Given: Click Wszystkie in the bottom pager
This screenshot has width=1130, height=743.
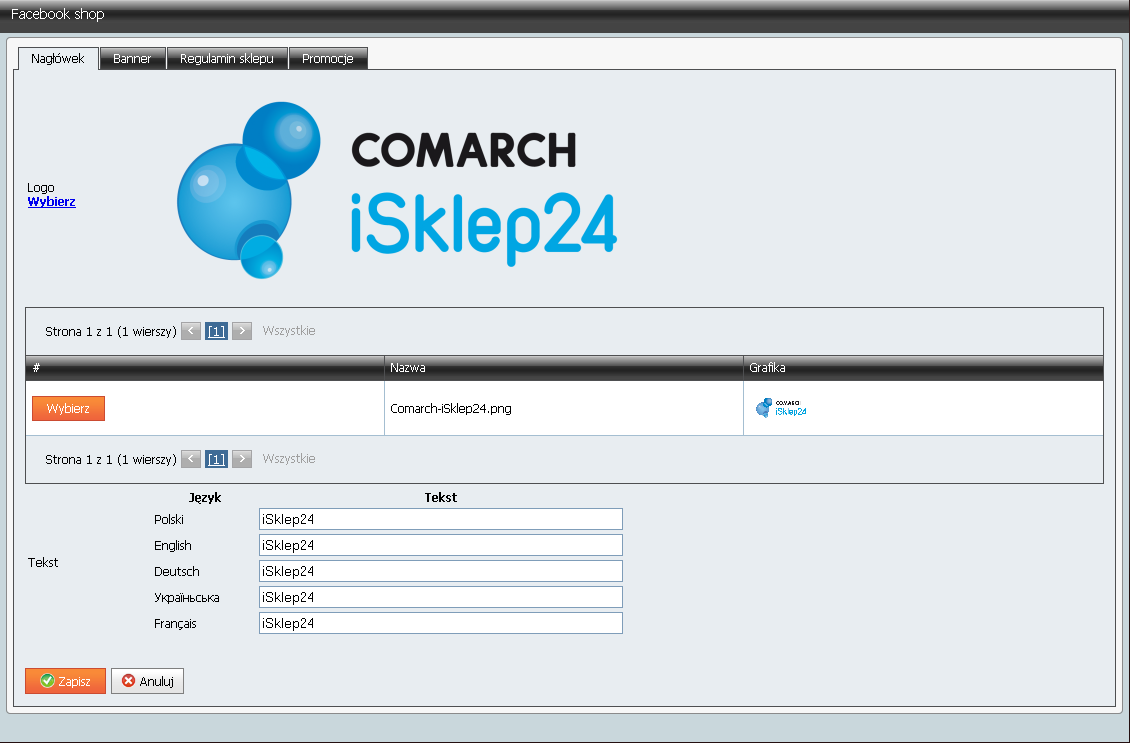Looking at the screenshot, I should click(x=289, y=458).
